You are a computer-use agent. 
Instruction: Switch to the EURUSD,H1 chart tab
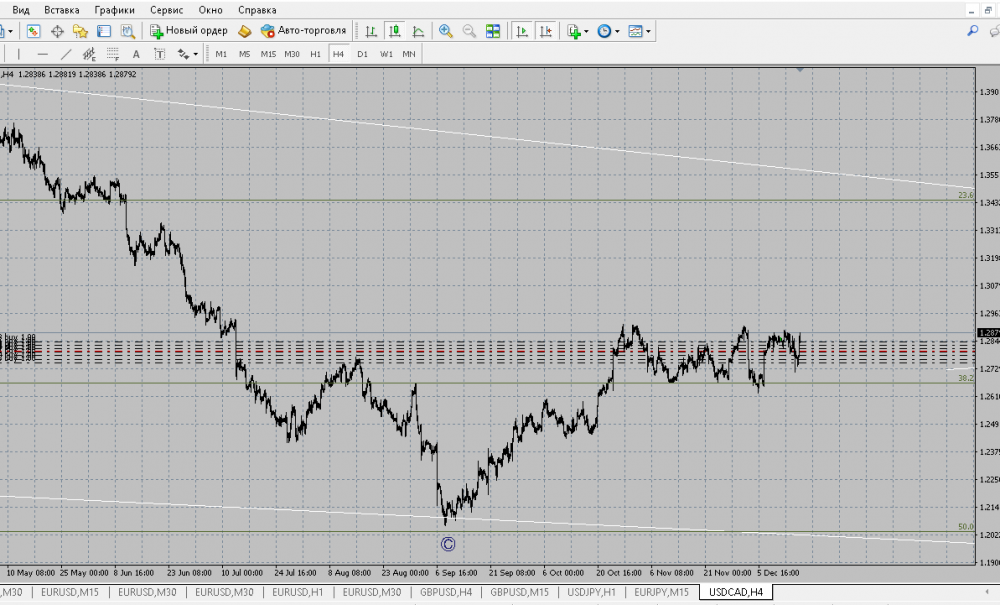coord(298,592)
